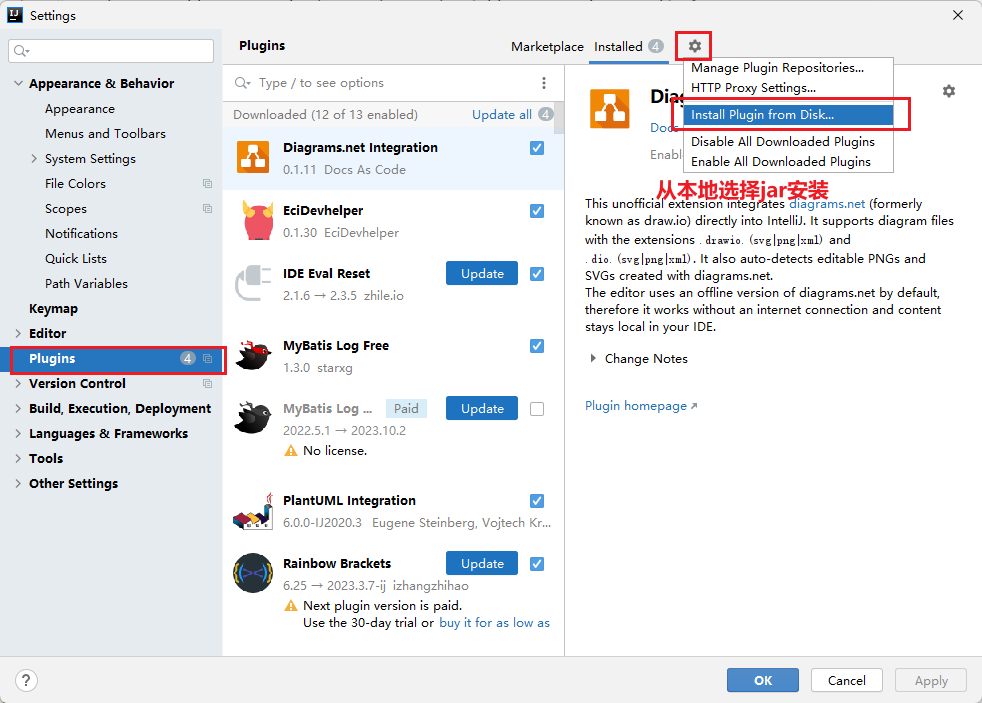982x703 pixels.
Task: Click the buy it for as low as link
Action: click(494, 623)
